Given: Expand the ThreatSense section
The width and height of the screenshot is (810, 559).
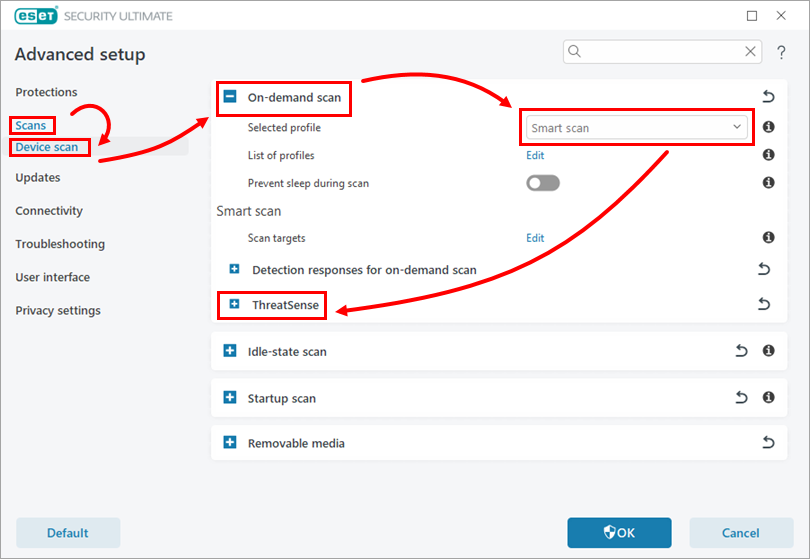Looking at the screenshot, I should [x=235, y=304].
